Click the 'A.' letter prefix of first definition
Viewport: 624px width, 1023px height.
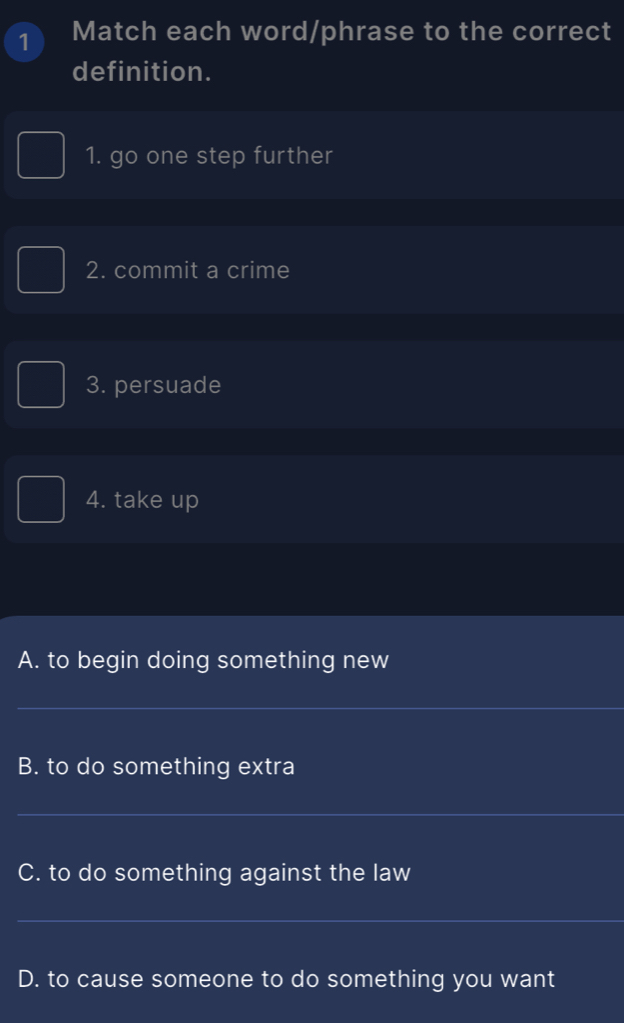tap(29, 661)
